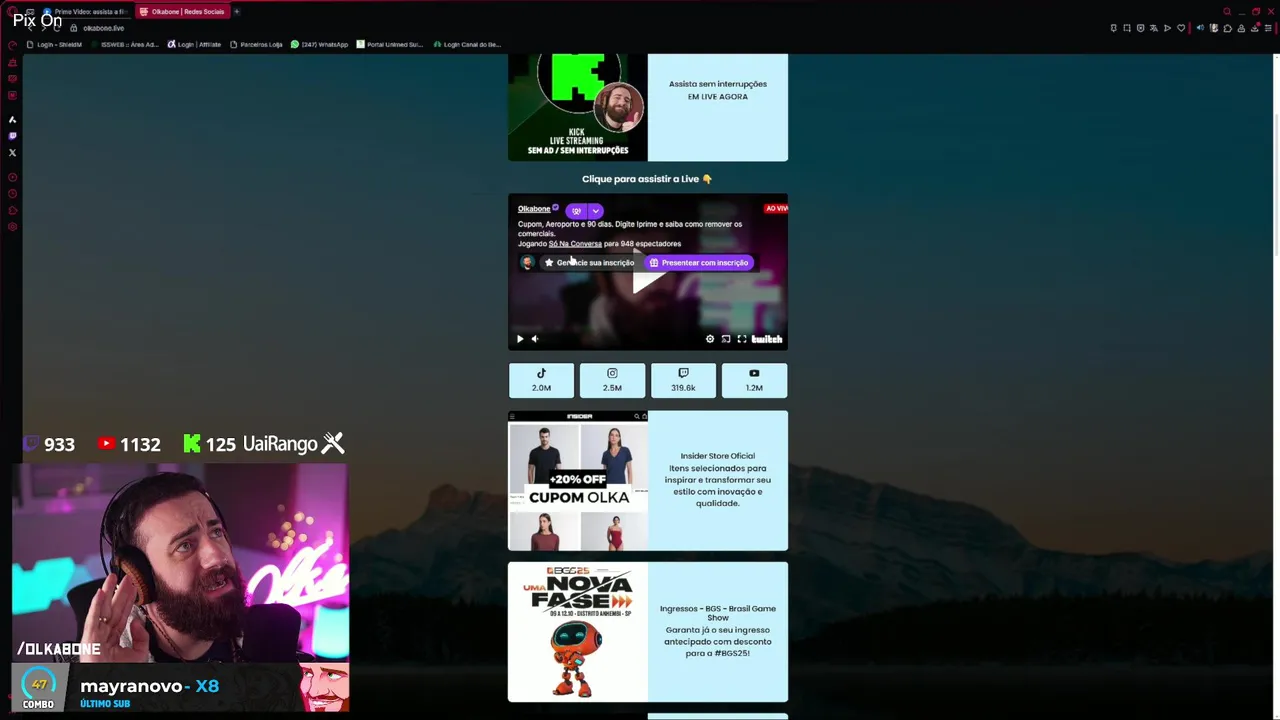Select Olkabone Redes Sociais tab
Screen dimensions: 1280x720
point(181,12)
